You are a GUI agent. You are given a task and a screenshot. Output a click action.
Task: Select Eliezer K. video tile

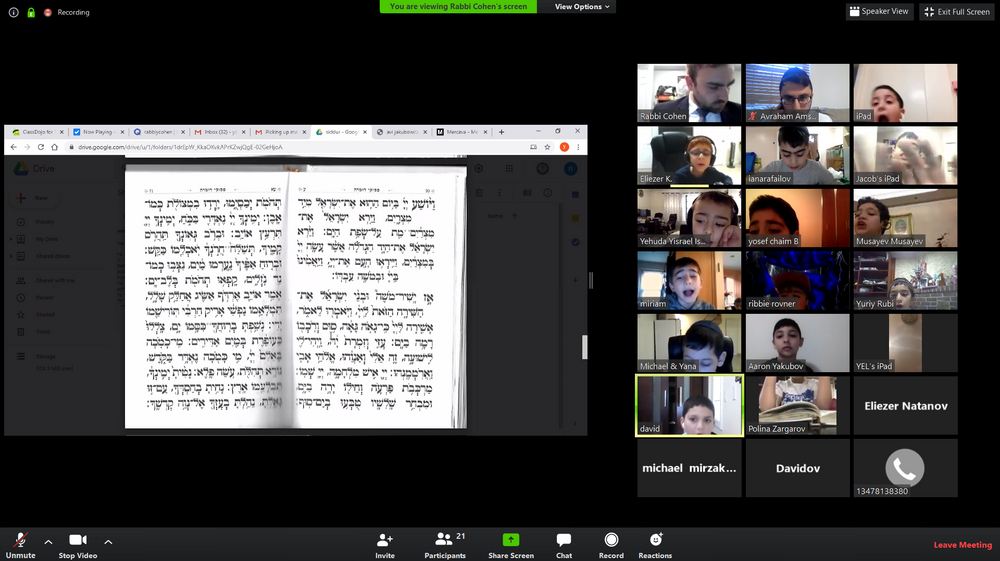689,156
